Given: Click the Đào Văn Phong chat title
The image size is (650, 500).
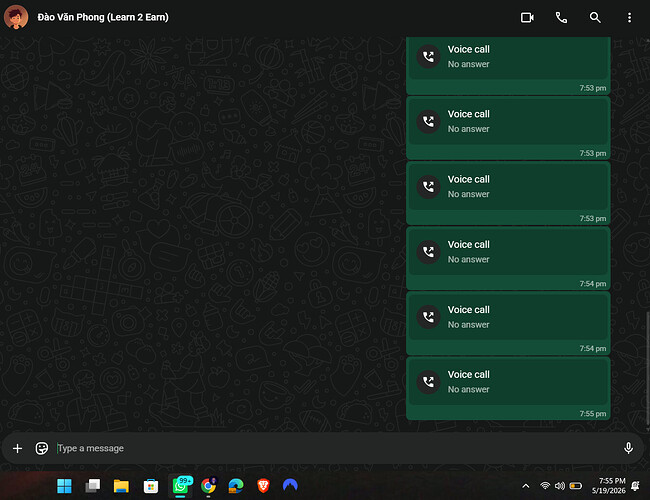Looking at the screenshot, I should [x=103, y=17].
